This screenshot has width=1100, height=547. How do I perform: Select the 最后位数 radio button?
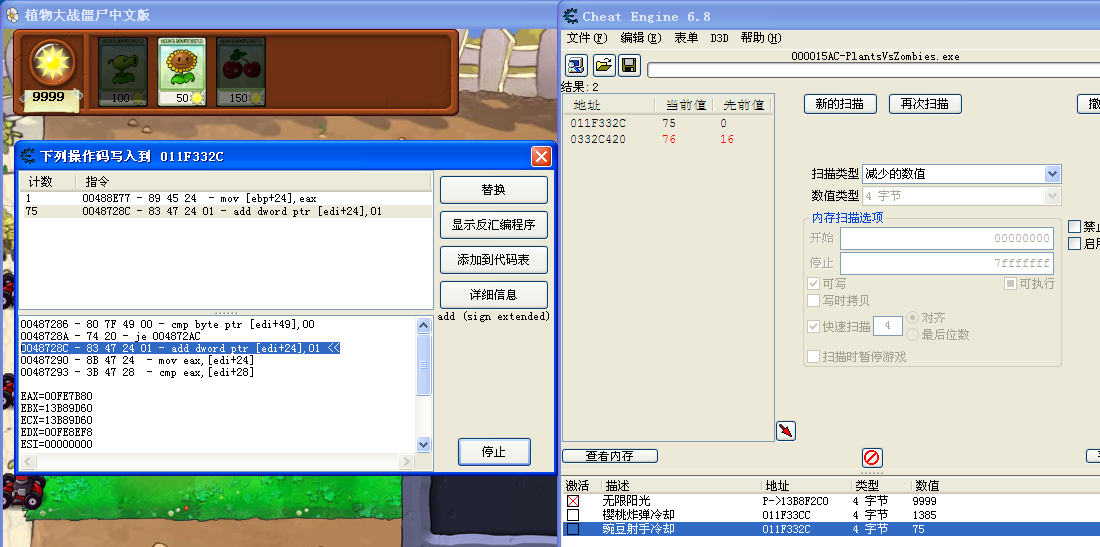[x=913, y=335]
